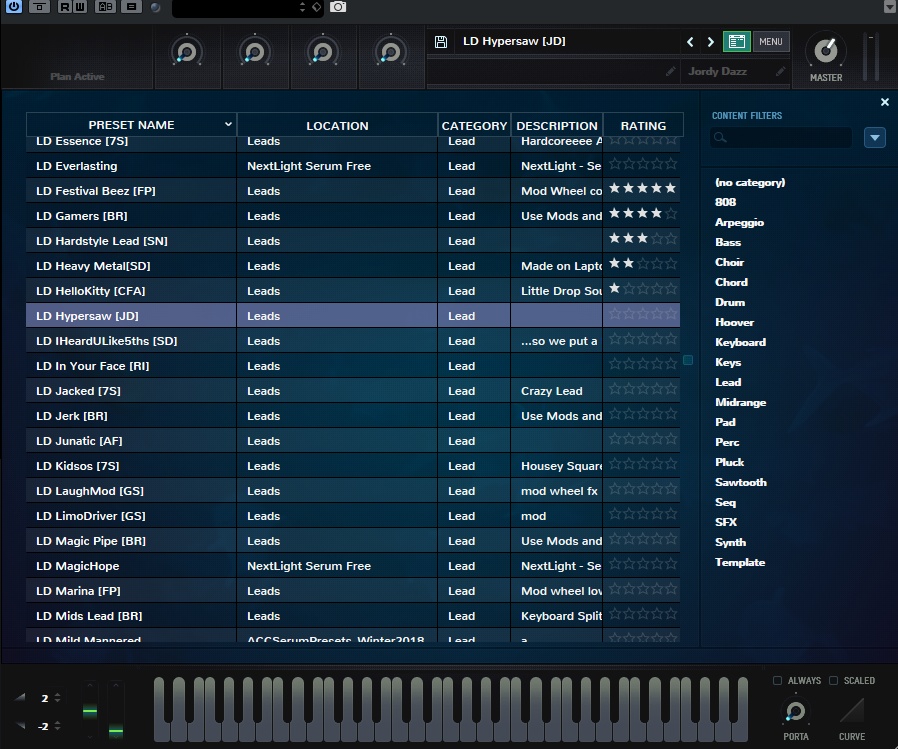Enable the SCALED checkbox near the keyboard

tap(833, 680)
